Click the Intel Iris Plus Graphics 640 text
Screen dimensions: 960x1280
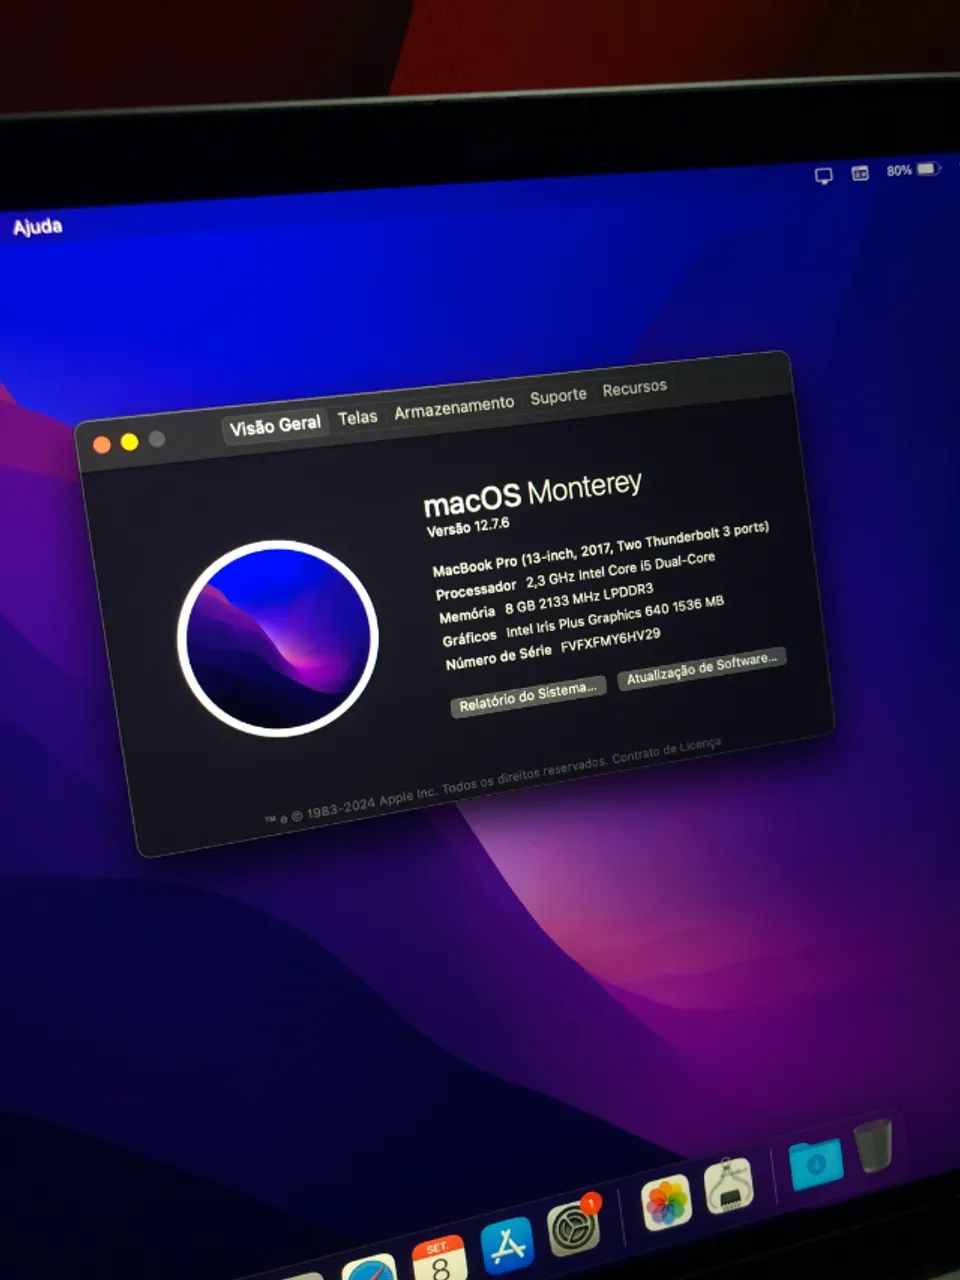point(614,615)
